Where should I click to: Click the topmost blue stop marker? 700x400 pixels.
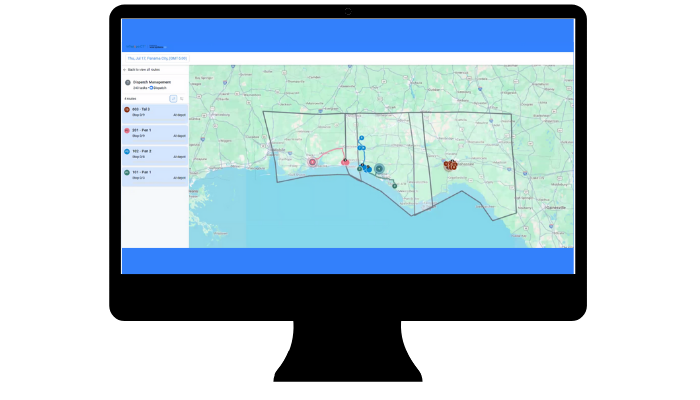[362, 138]
